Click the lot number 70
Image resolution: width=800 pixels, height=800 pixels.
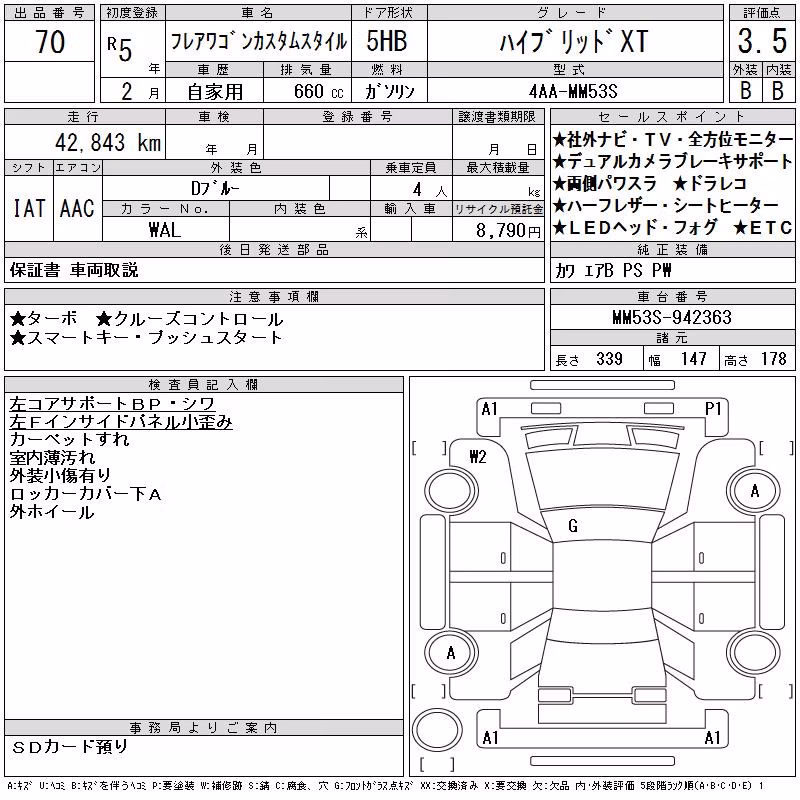point(50,42)
